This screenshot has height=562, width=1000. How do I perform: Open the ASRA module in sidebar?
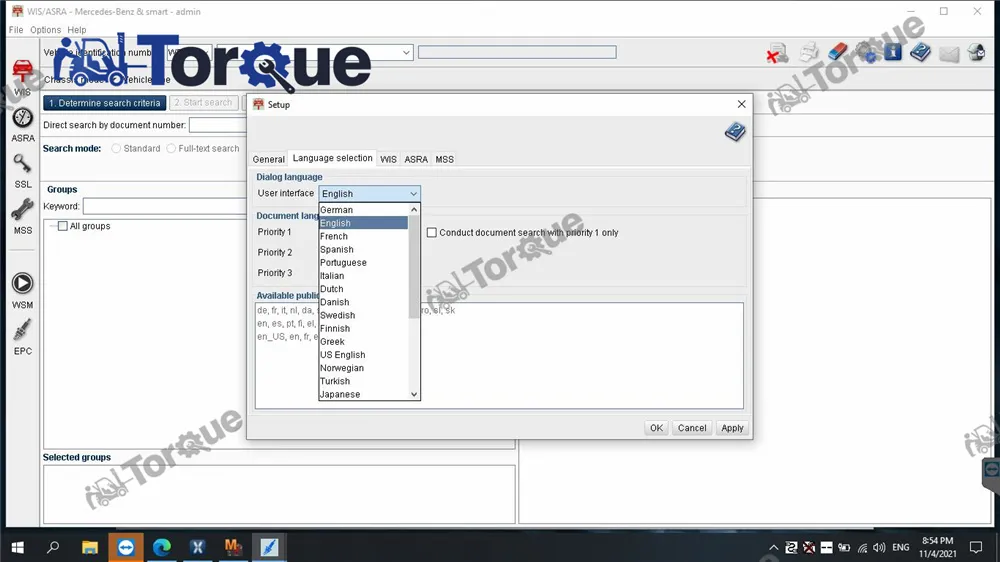22,125
